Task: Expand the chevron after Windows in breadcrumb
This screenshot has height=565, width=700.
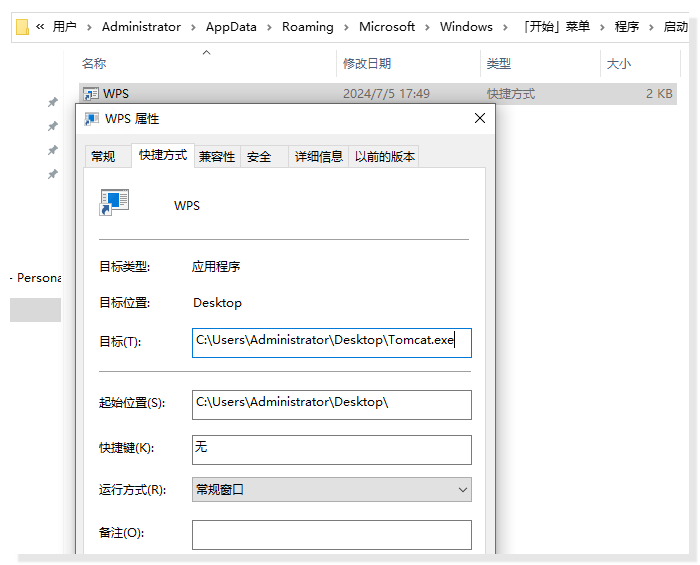Action: 504,27
